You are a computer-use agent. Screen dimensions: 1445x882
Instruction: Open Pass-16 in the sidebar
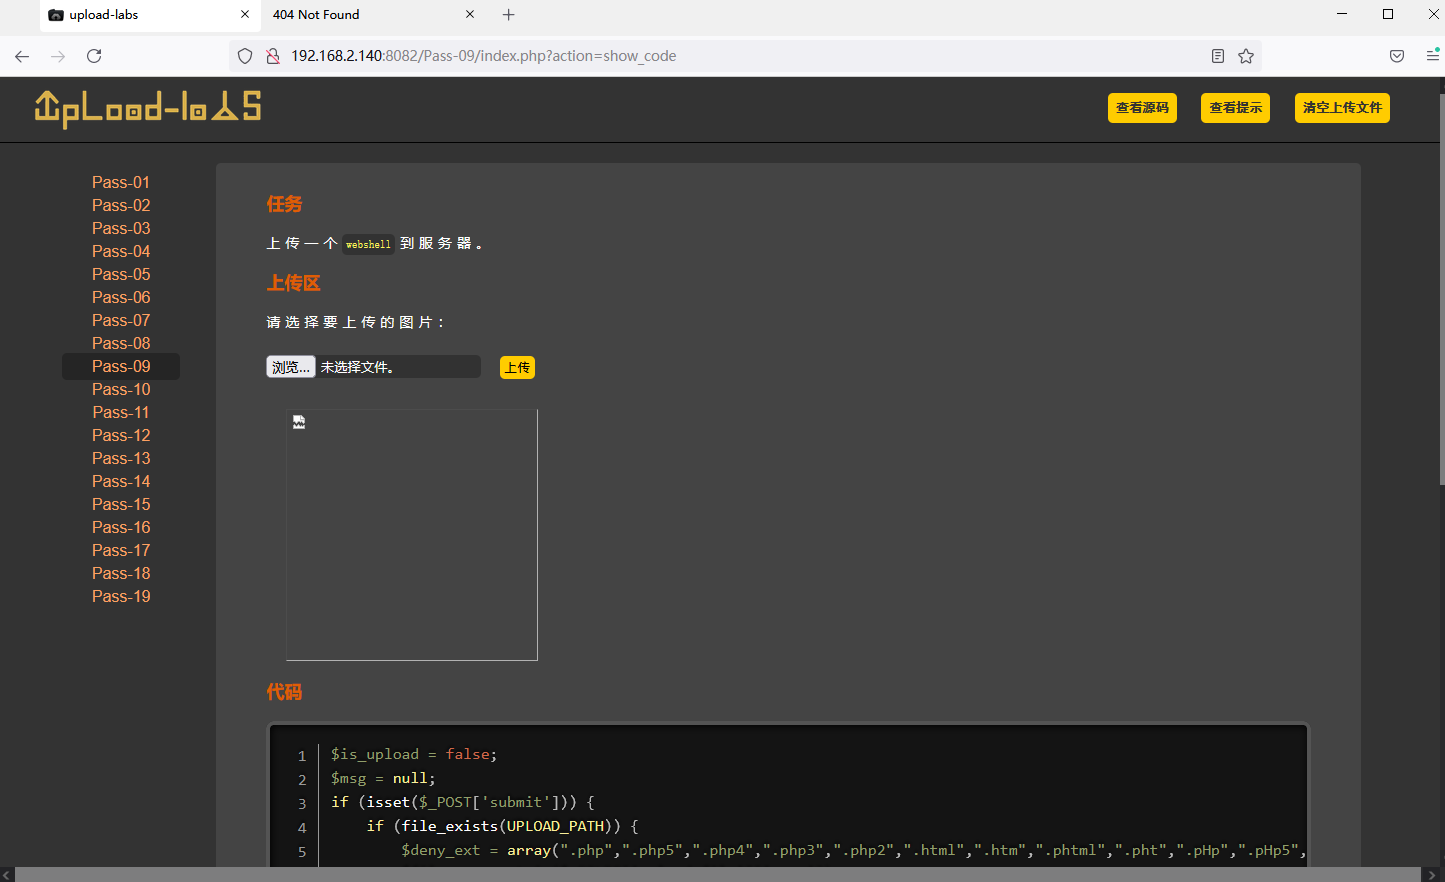[121, 527]
